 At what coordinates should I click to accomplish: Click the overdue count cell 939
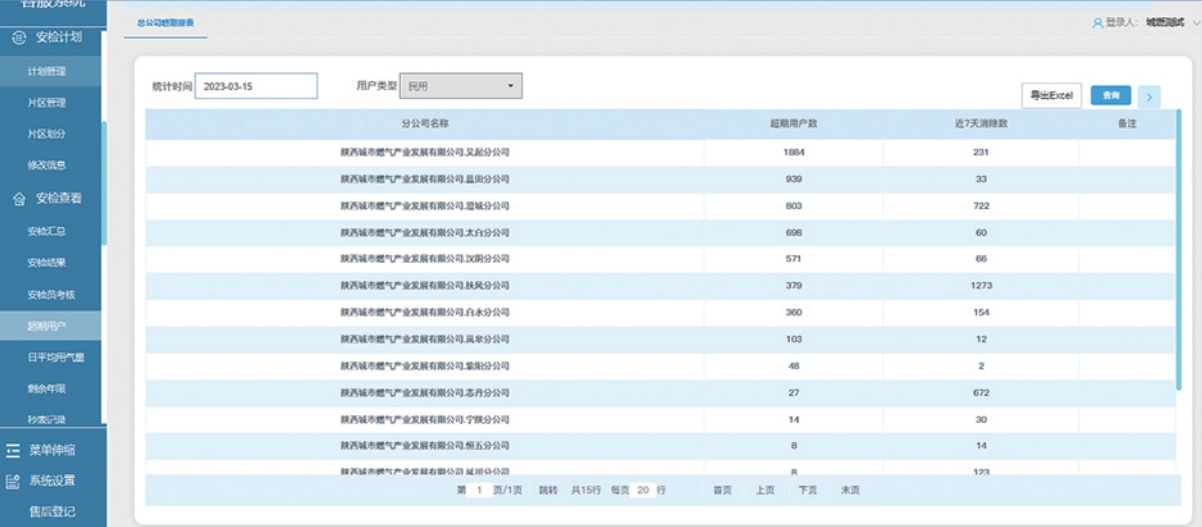pyautogui.click(x=794, y=179)
